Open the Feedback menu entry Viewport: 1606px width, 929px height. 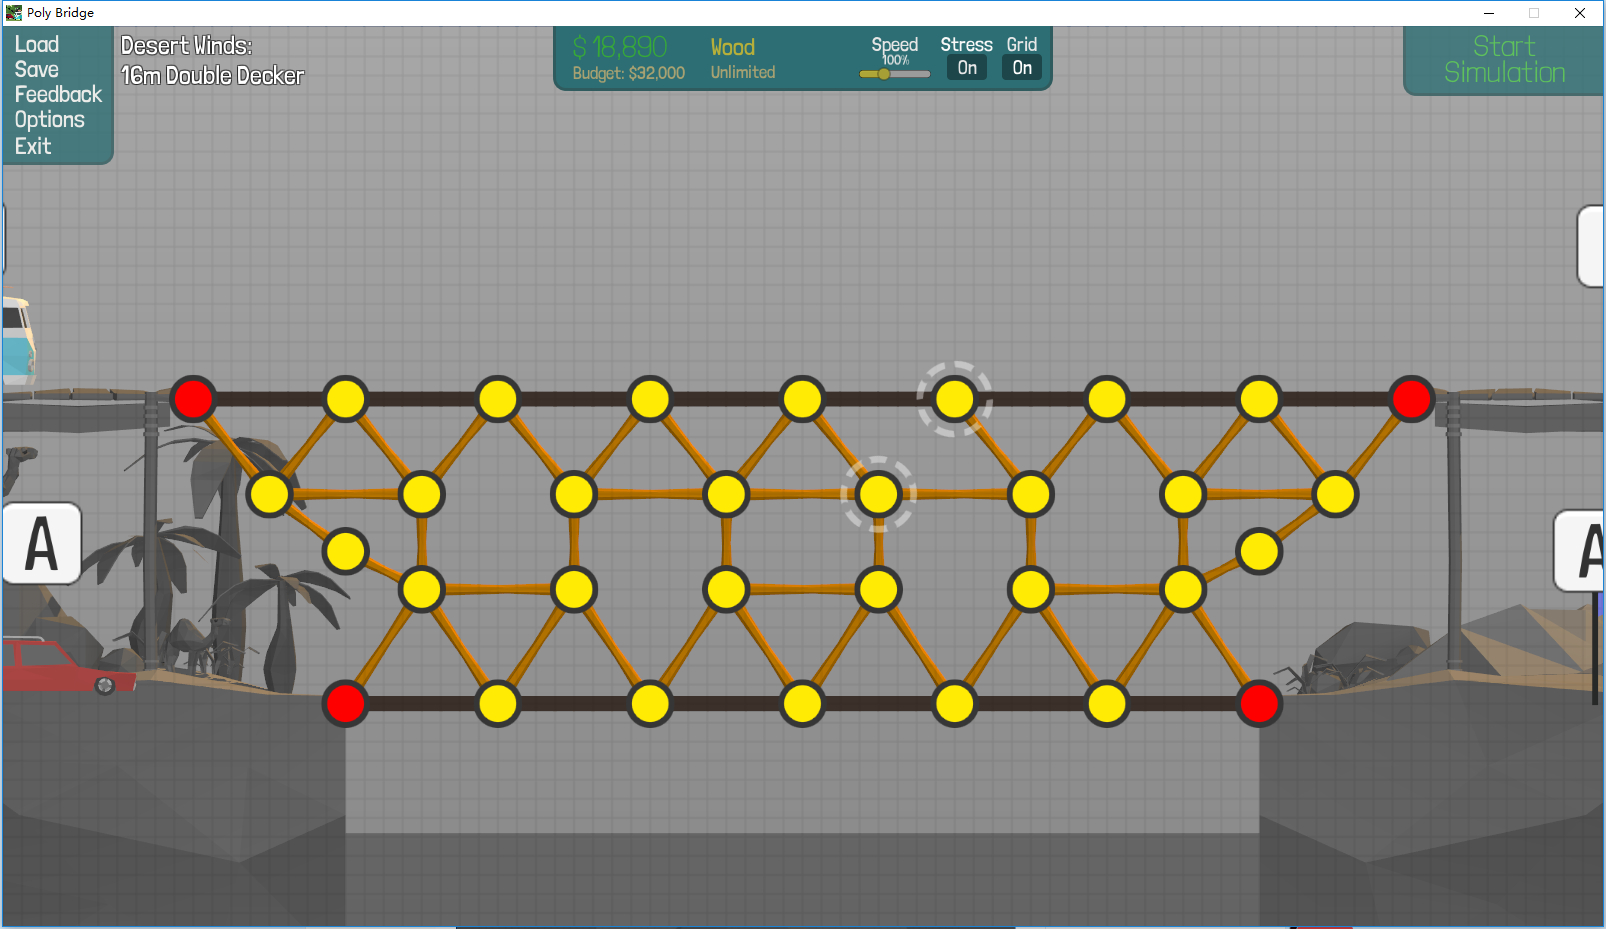point(58,95)
